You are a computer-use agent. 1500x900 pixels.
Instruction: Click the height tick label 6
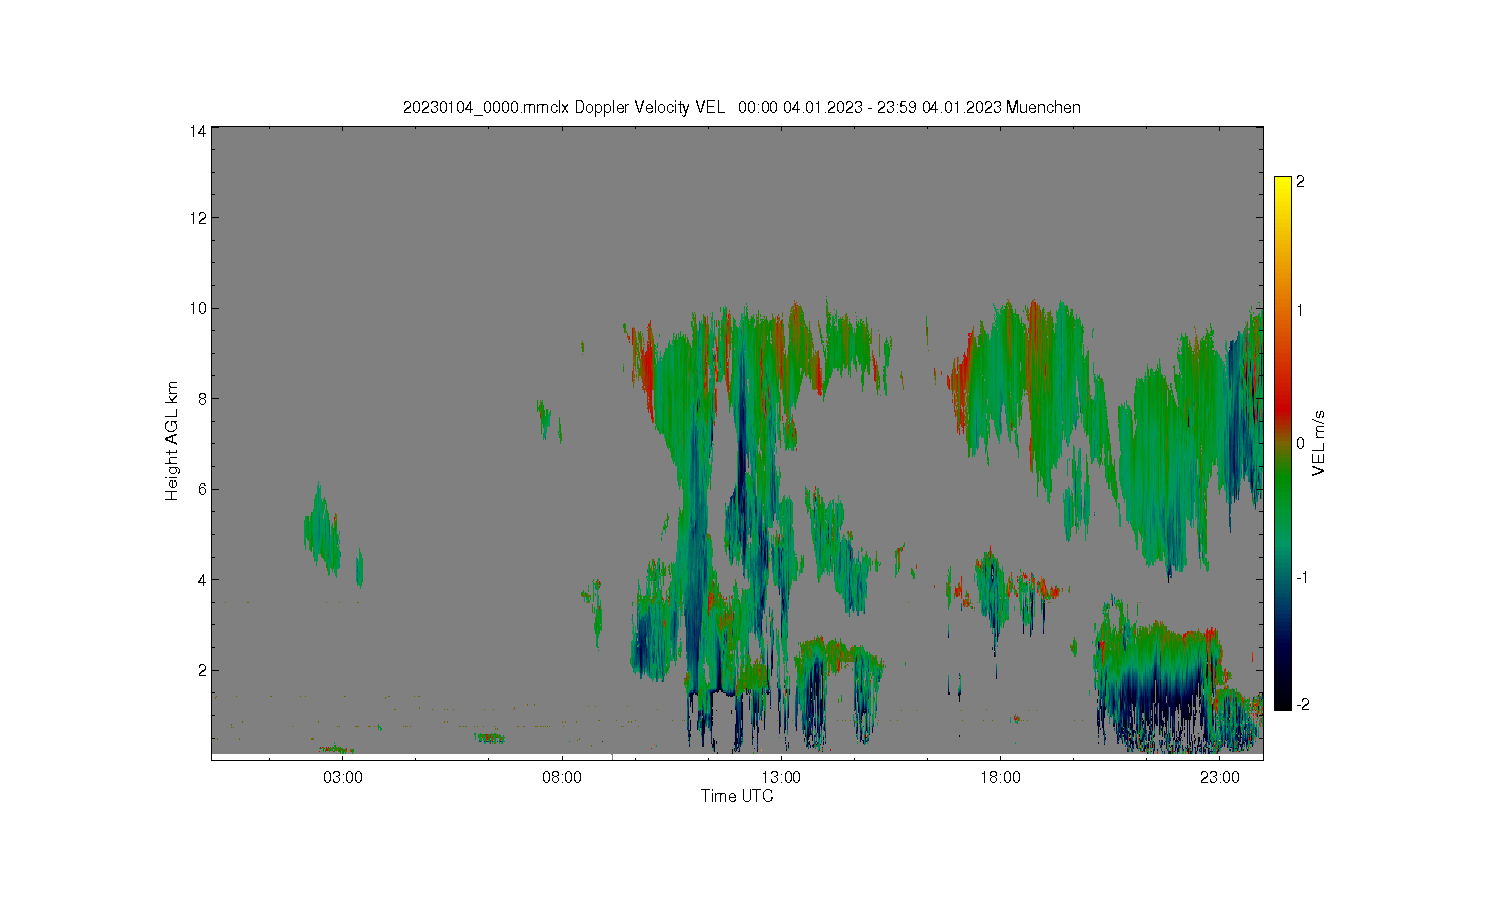(x=202, y=489)
